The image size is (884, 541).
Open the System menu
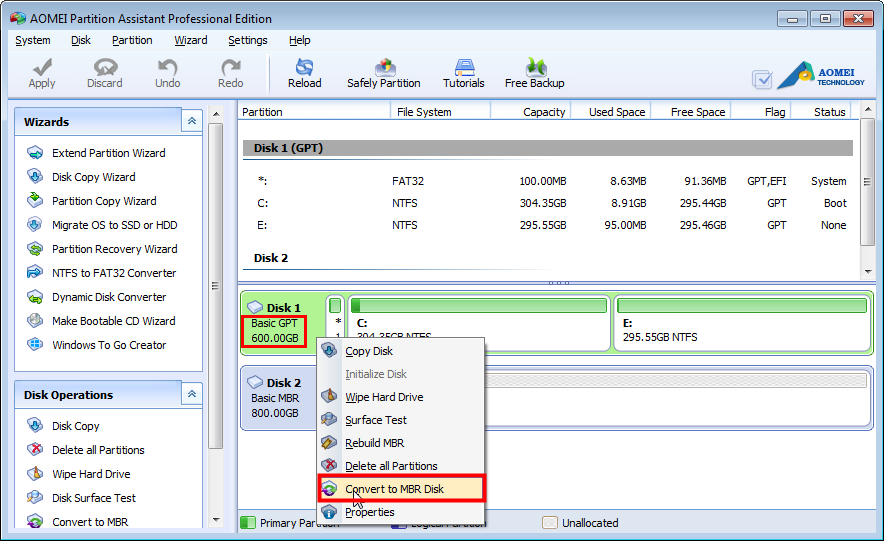pyautogui.click(x=33, y=40)
